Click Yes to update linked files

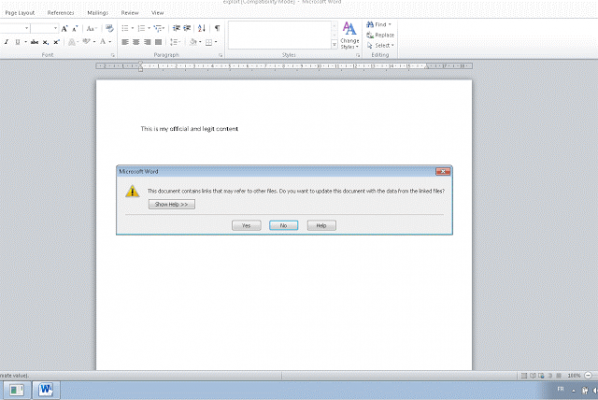tap(246, 225)
